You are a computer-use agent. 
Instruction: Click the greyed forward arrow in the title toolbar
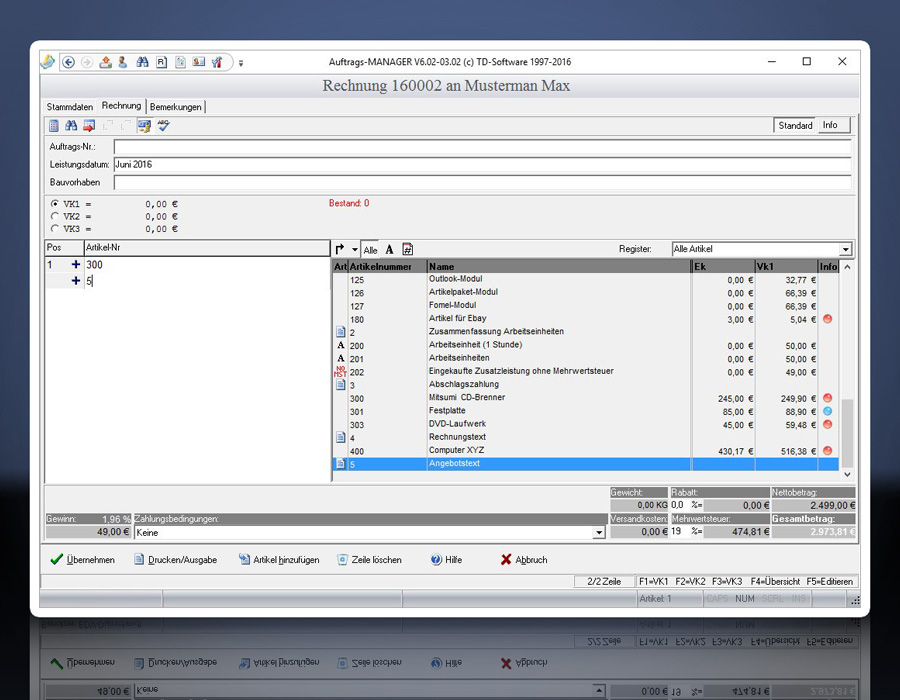[87, 62]
